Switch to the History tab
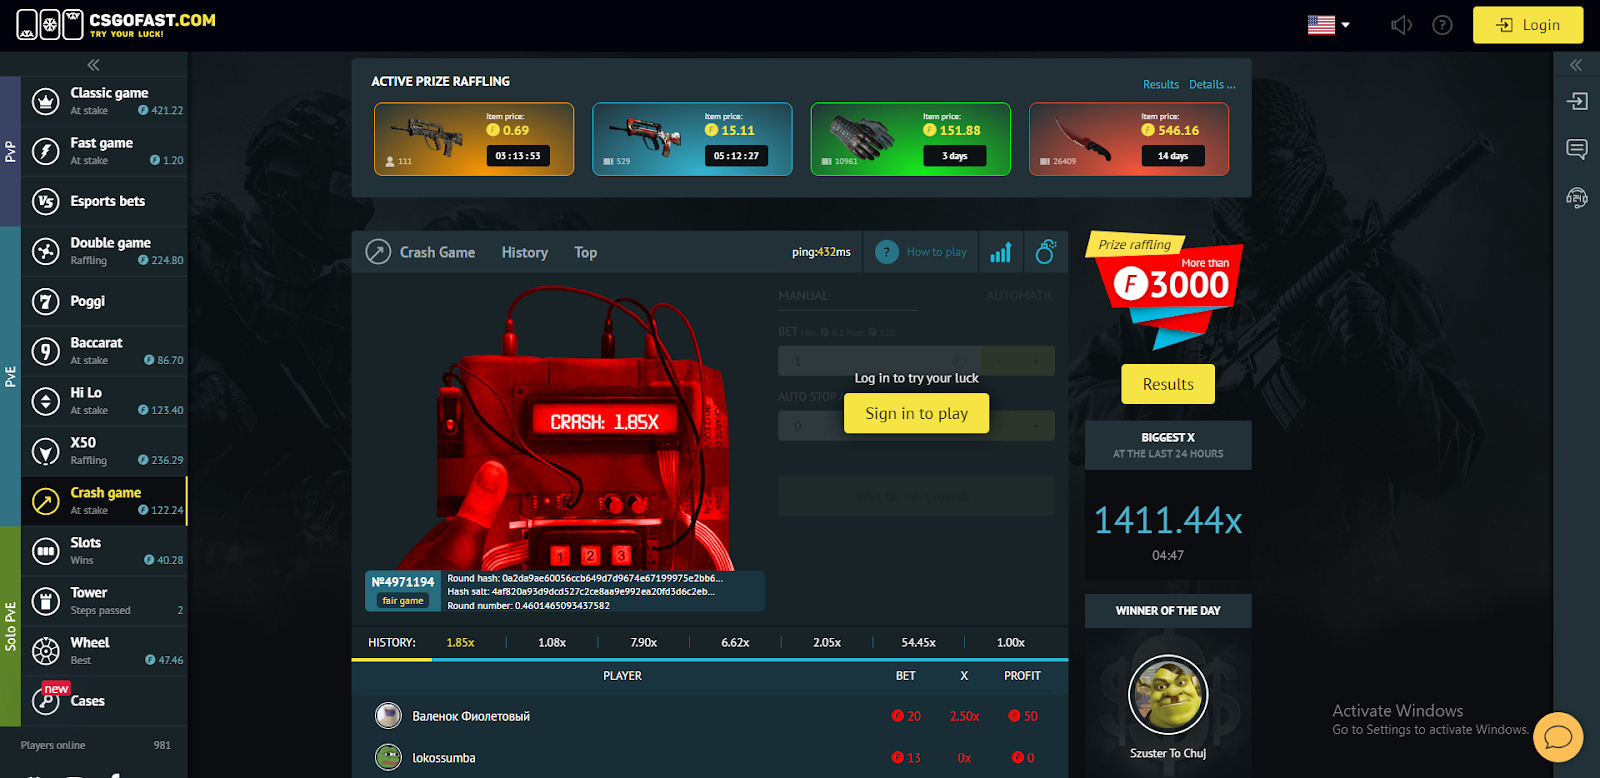Image resolution: width=1600 pixels, height=778 pixels. [x=525, y=252]
